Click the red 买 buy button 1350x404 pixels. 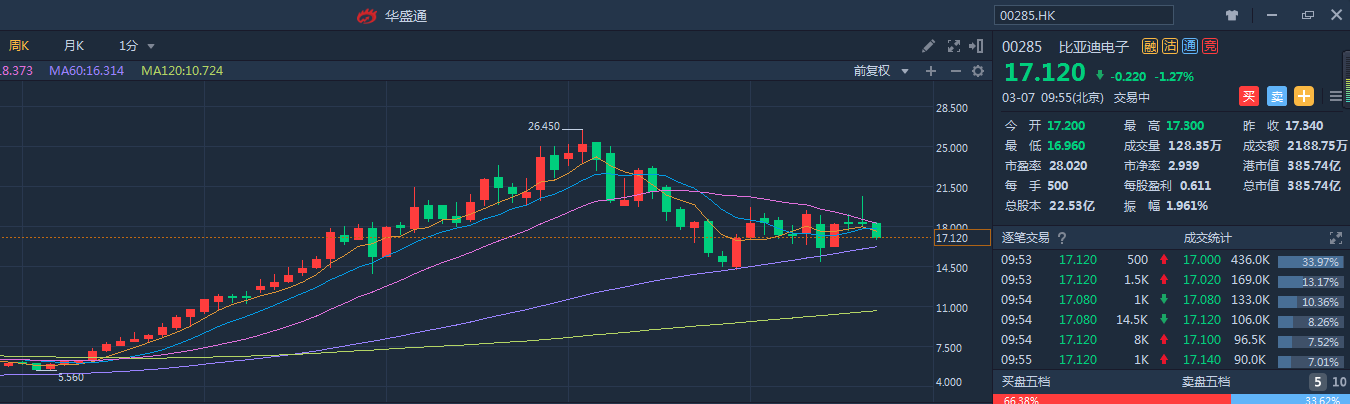1249,96
